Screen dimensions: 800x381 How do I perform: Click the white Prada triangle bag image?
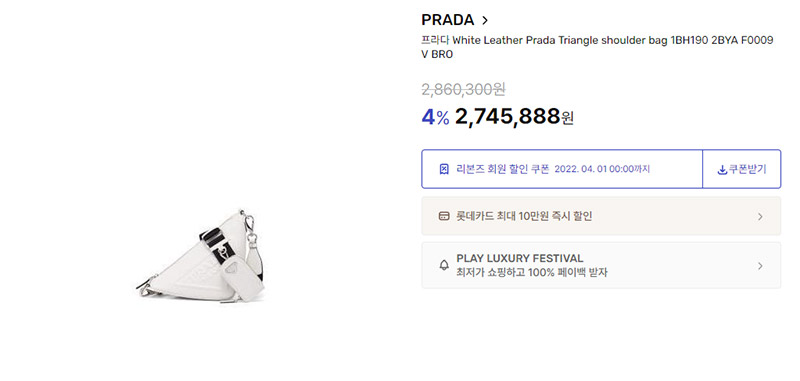pyautogui.click(x=202, y=256)
